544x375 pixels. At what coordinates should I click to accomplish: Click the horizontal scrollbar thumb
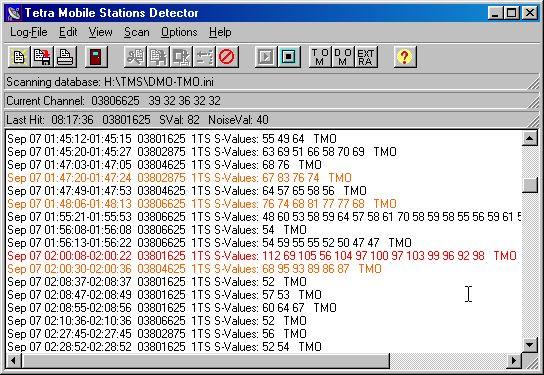(206, 361)
